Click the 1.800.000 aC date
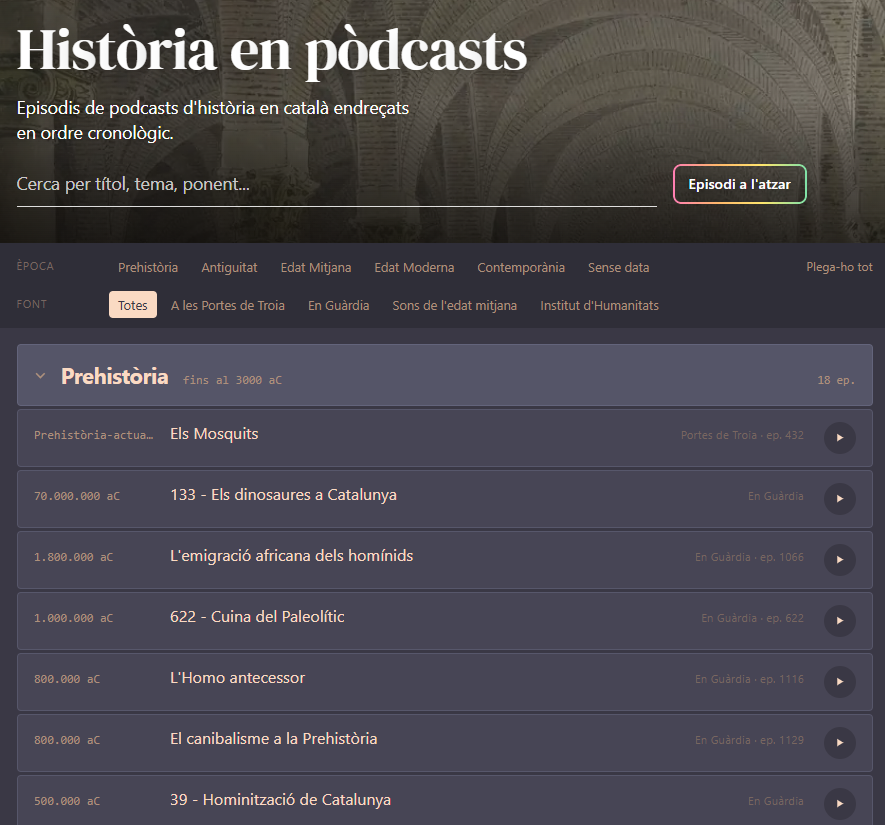 (73, 557)
